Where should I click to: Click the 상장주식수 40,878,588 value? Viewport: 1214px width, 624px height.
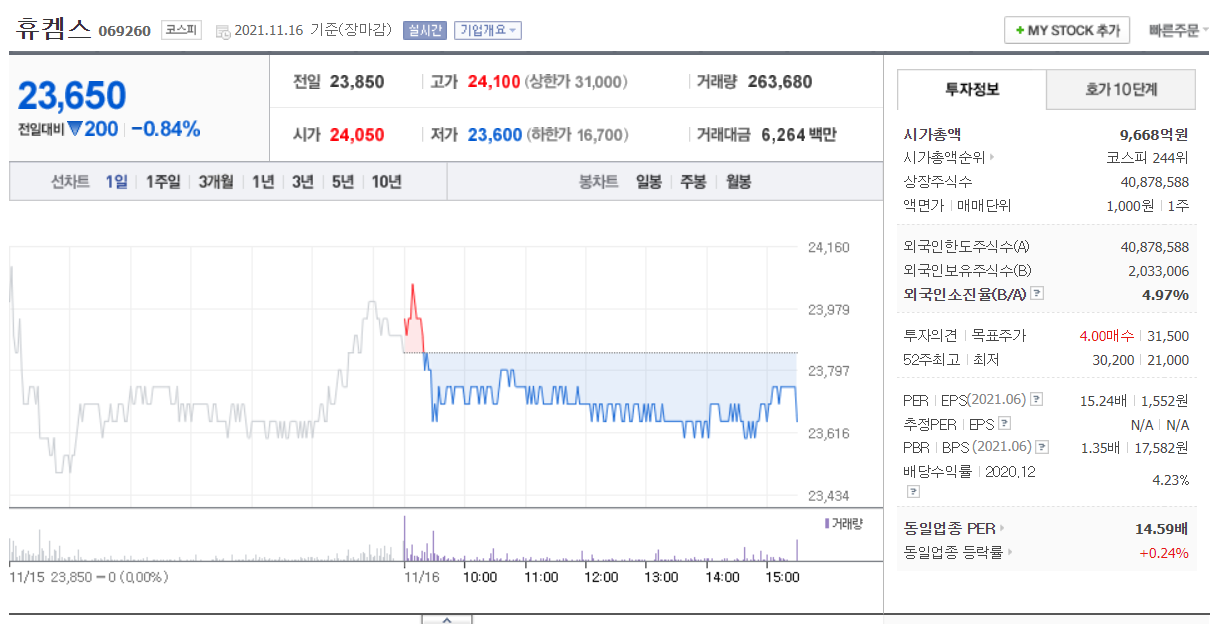pyautogui.click(x=1154, y=182)
